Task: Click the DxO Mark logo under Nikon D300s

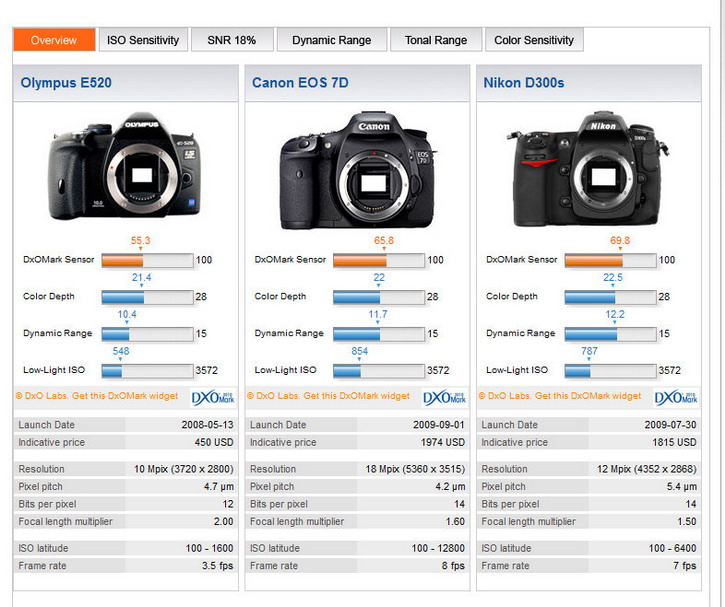Action: pyautogui.click(x=676, y=398)
